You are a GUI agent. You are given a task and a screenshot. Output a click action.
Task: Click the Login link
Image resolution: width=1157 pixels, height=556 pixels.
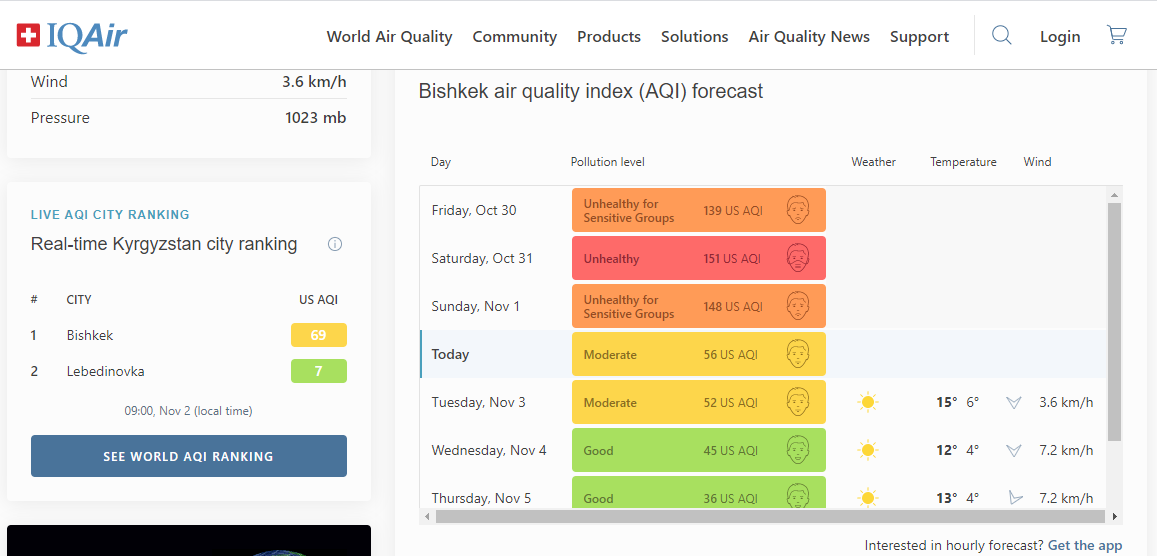(1059, 37)
